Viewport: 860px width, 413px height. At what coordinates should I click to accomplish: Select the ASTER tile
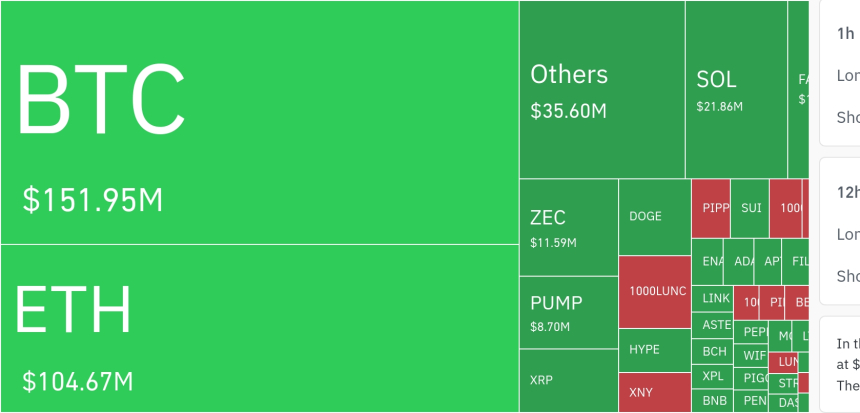[712, 325]
